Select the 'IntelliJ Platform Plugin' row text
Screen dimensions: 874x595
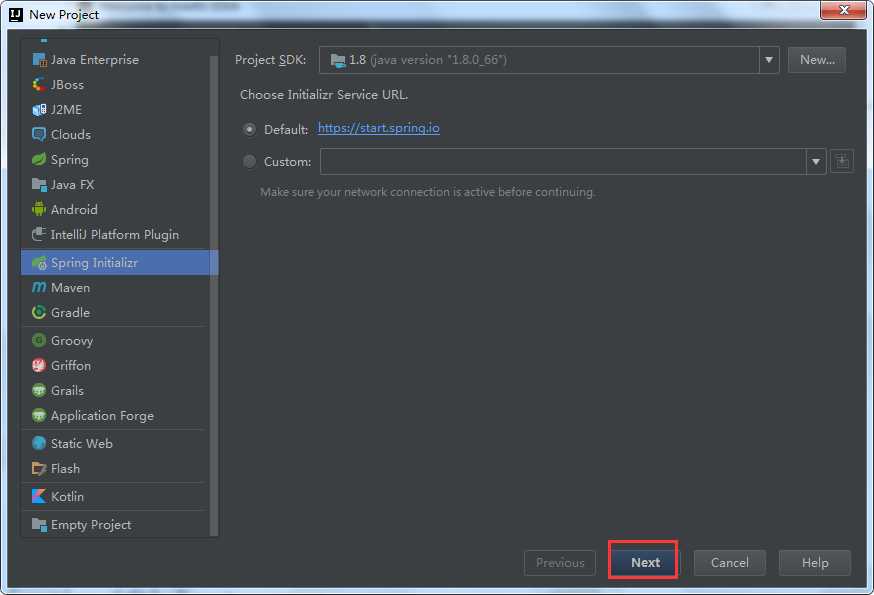pyautogui.click(x=115, y=235)
